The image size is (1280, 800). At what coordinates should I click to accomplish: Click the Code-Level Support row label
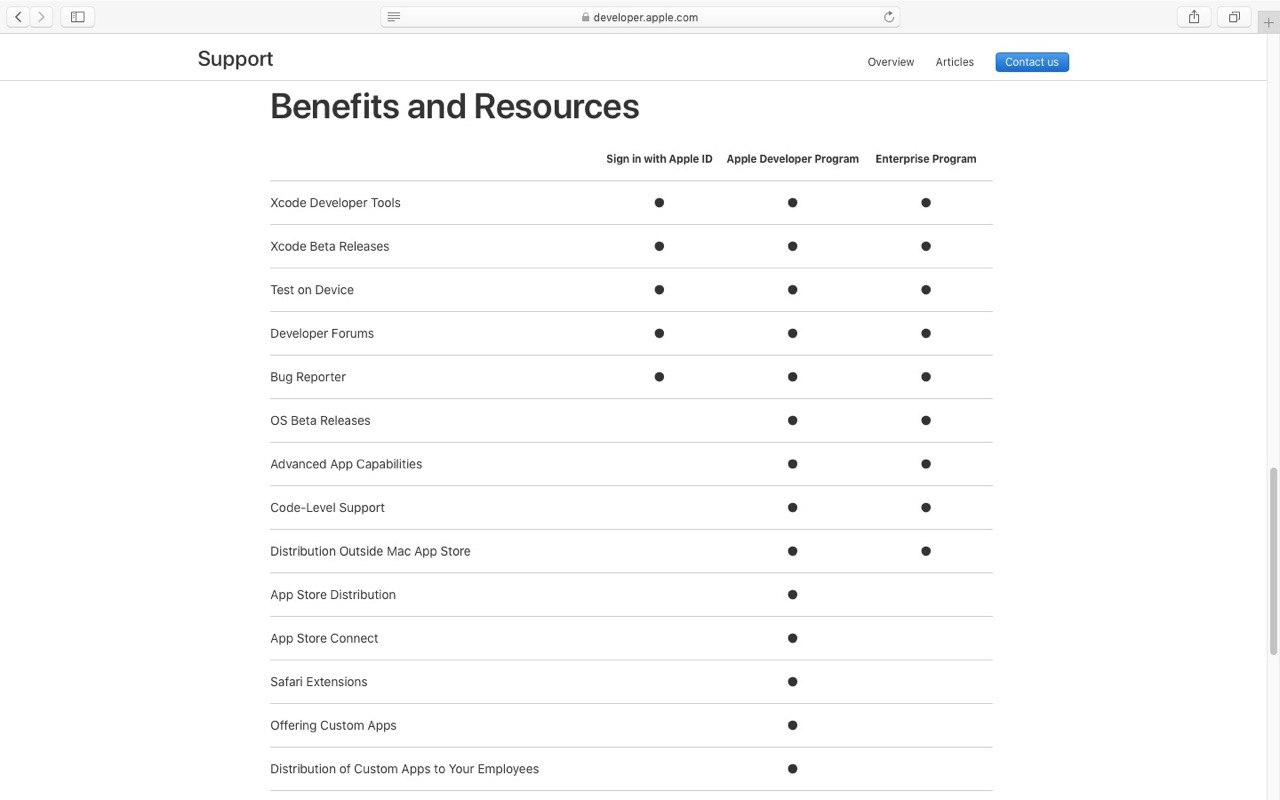point(327,508)
